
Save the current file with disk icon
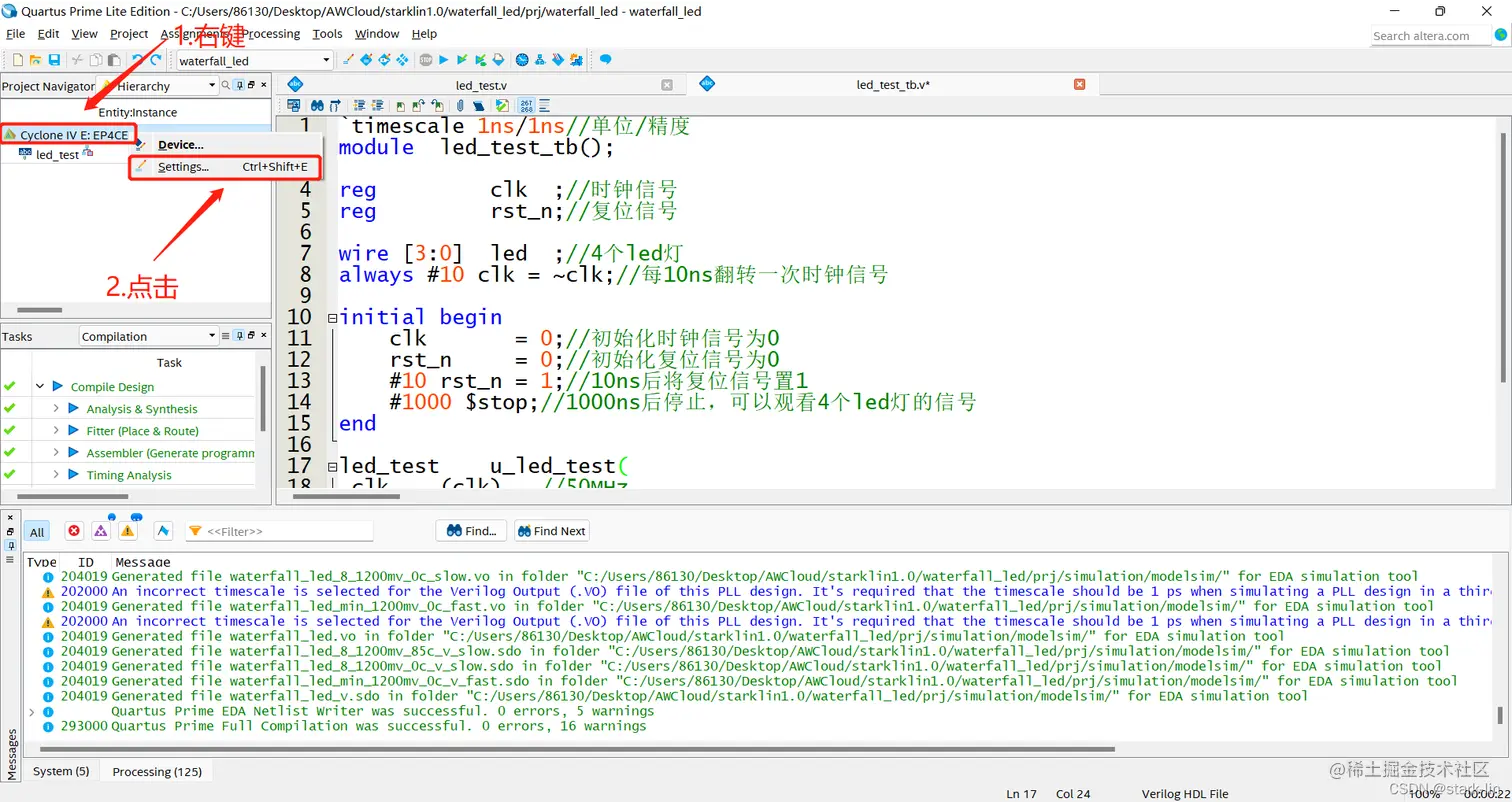[54, 60]
